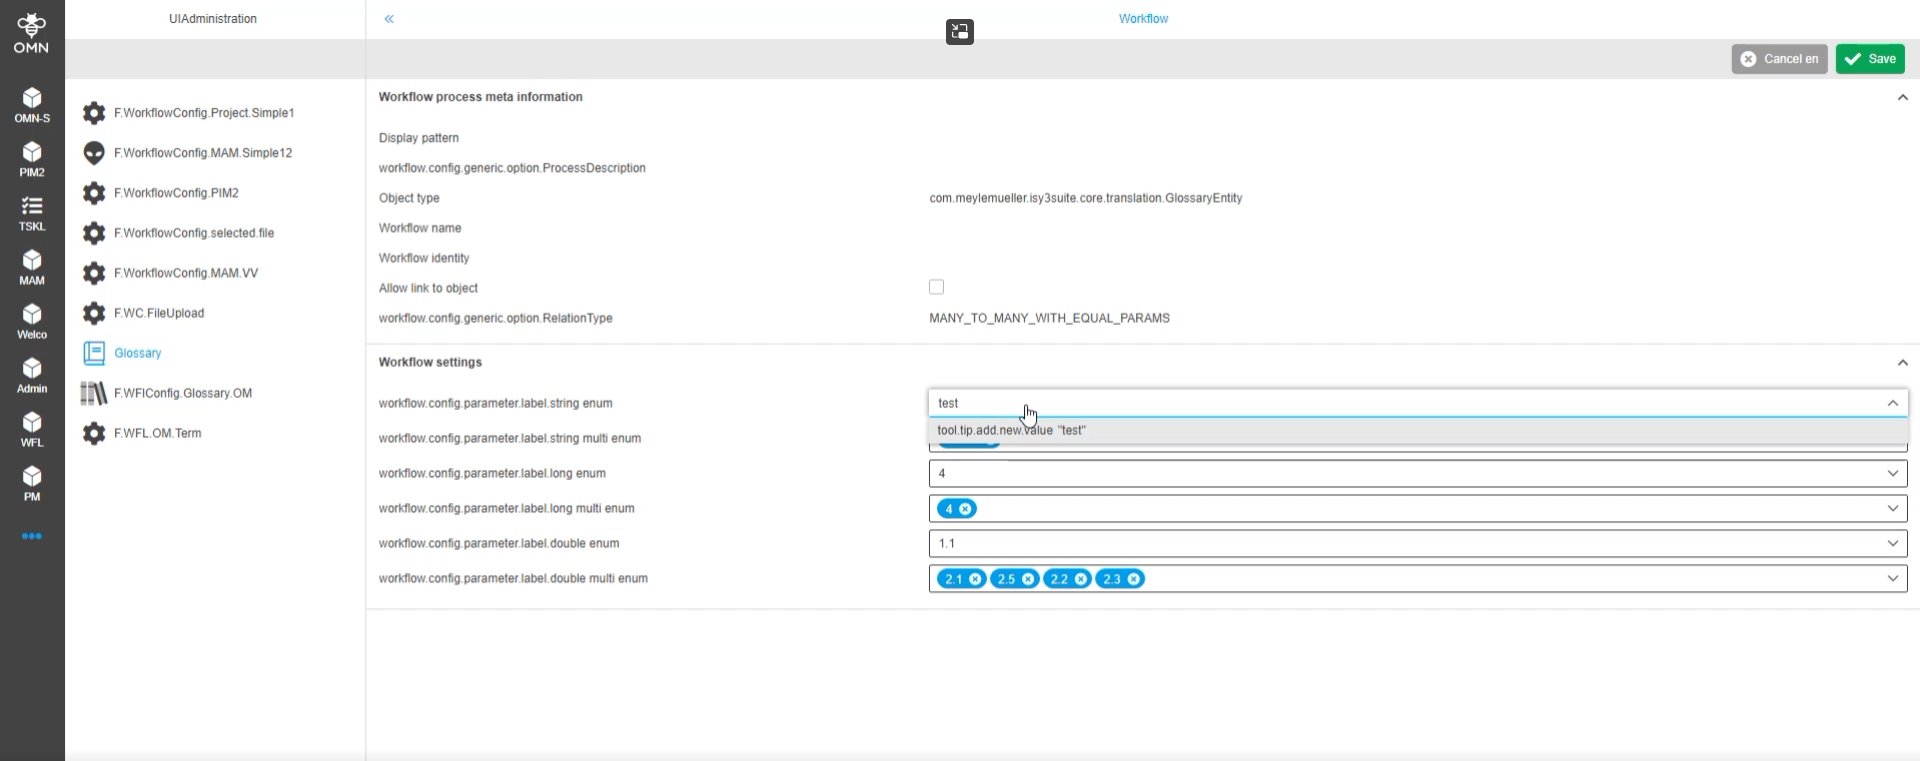
Task: Open the MAM module icon
Action: 32,267
